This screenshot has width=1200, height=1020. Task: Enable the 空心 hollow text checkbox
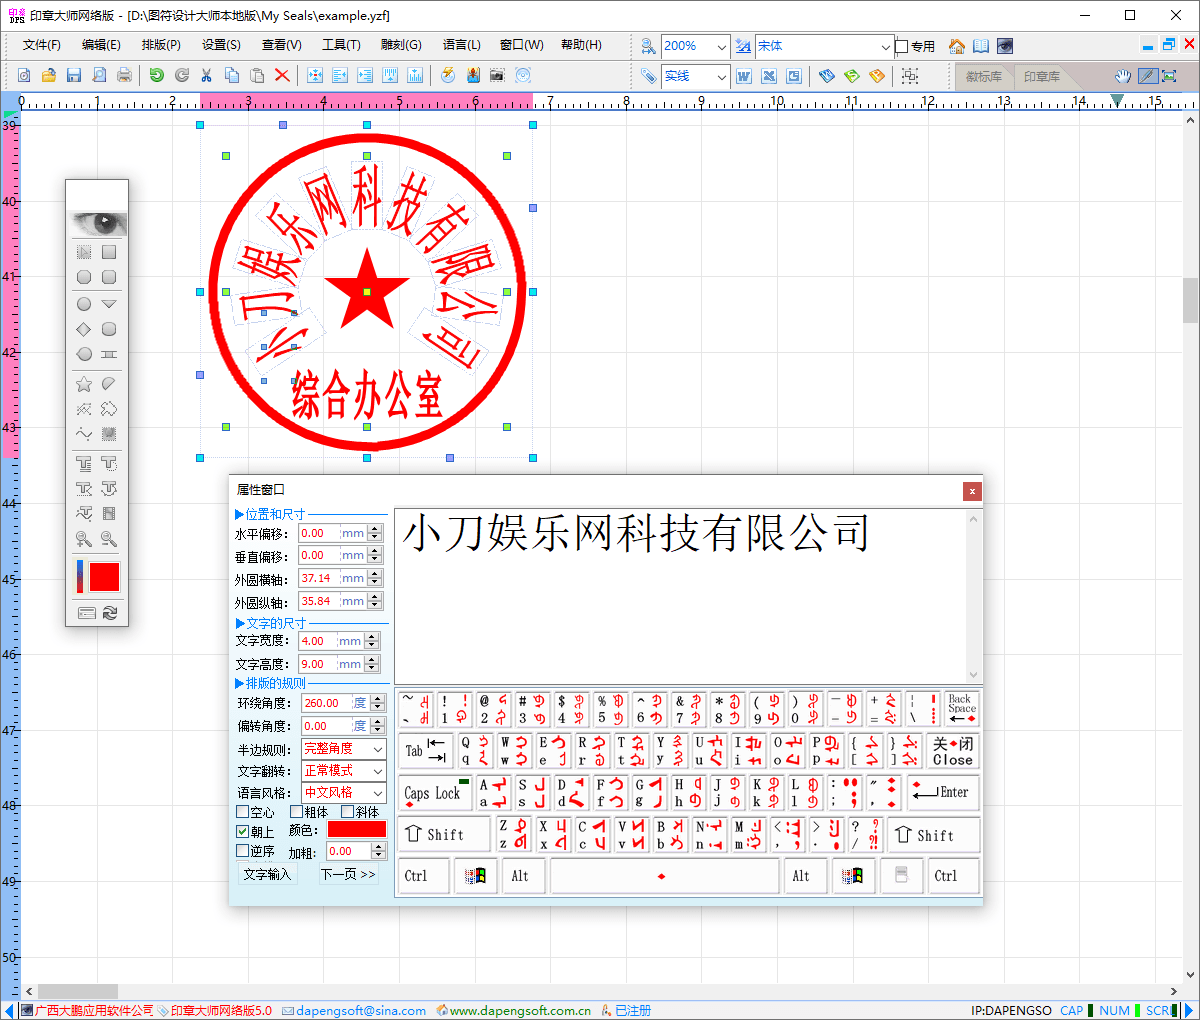pyautogui.click(x=243, y=812)
